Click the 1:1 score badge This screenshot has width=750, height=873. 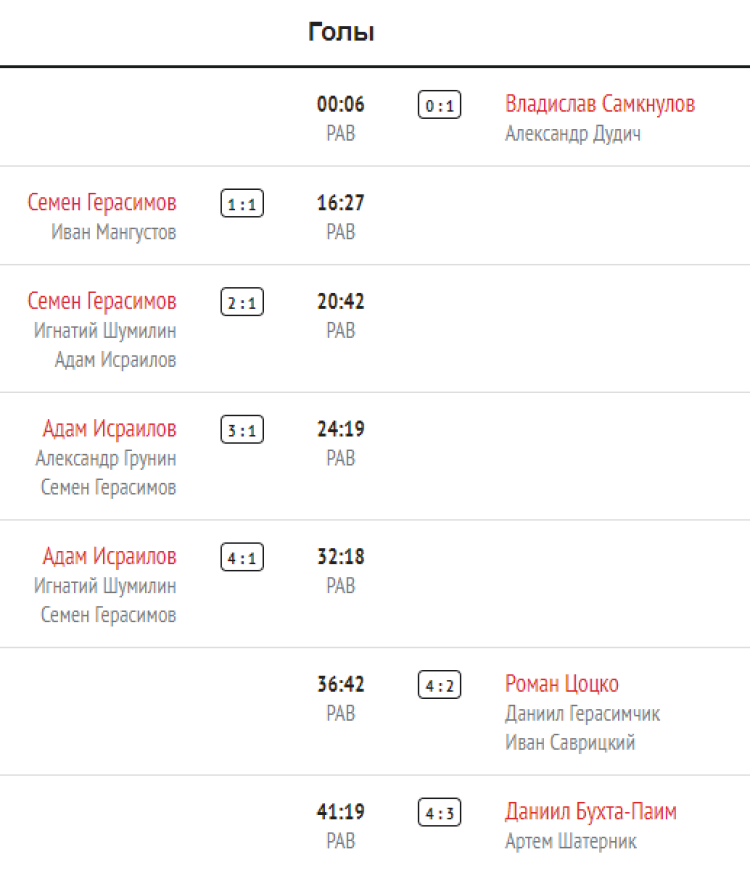pos(242,204)
